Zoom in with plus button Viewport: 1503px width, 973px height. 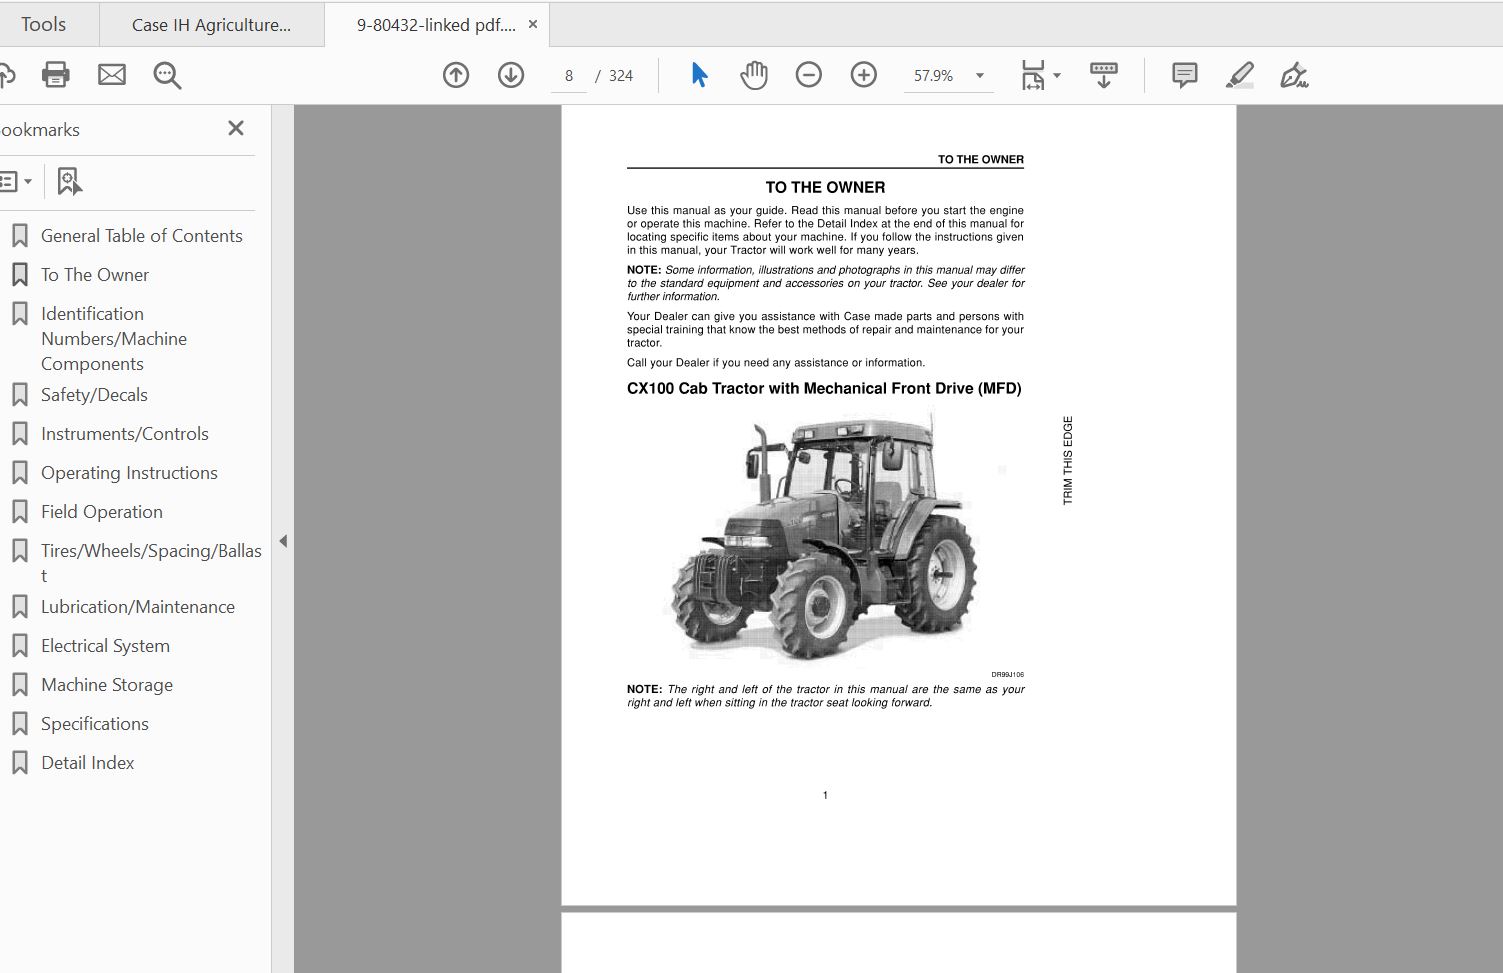[863, 75]
